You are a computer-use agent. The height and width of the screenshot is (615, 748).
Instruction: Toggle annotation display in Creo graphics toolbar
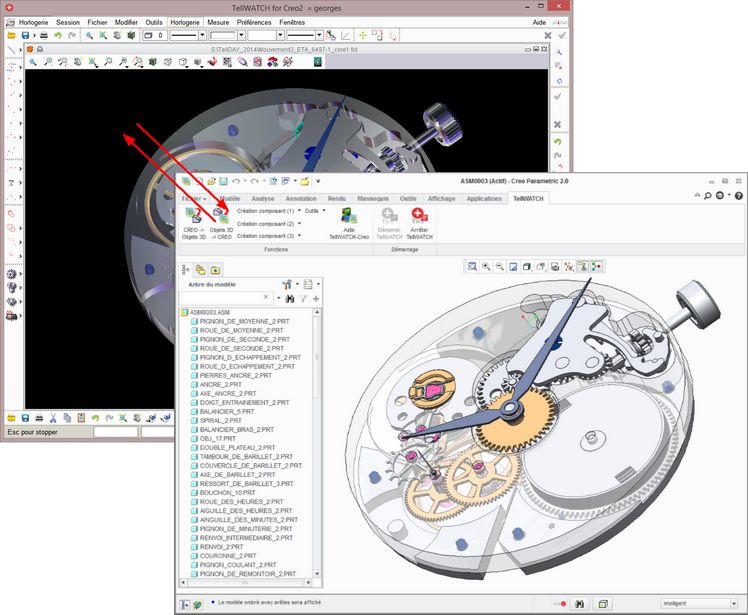point(582,267)
